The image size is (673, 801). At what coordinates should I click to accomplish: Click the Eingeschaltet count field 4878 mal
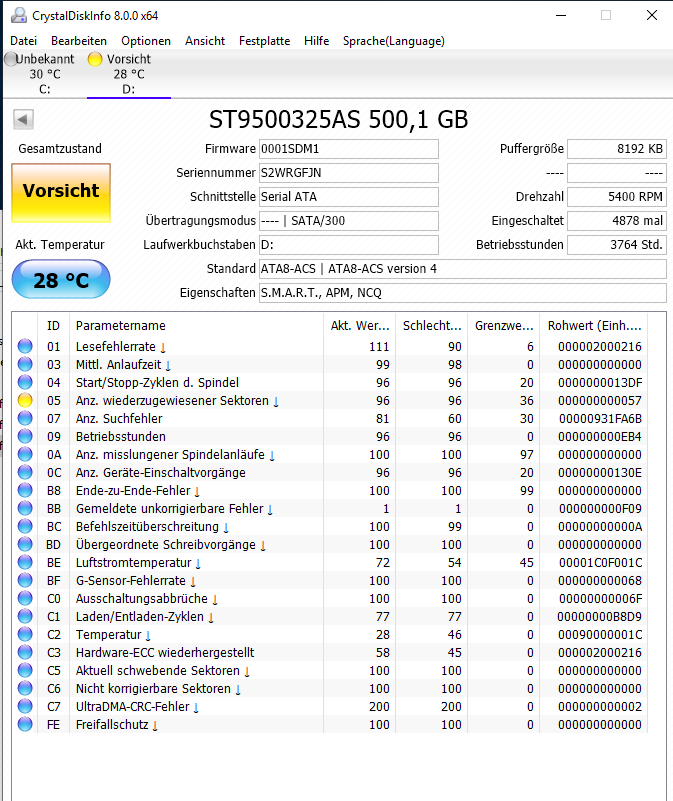[x=617, y=221]
